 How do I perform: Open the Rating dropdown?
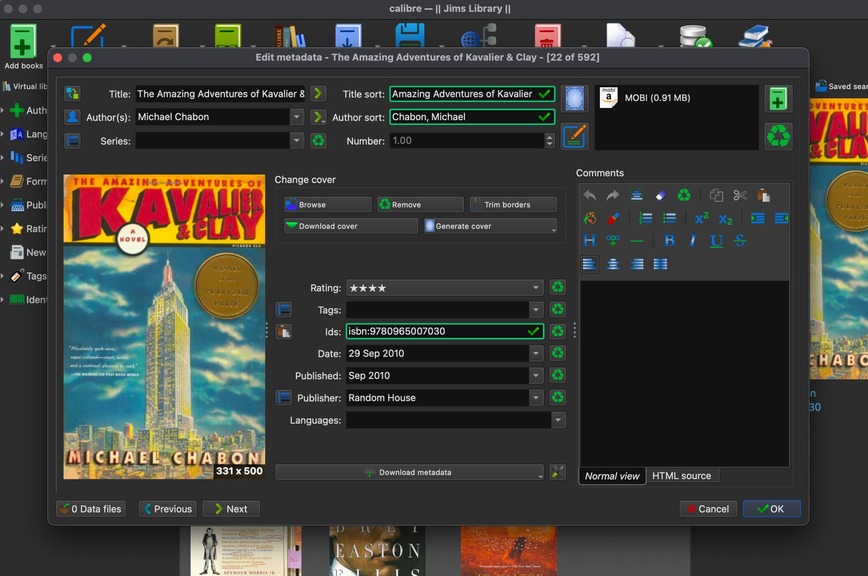(x=537, y=288)
